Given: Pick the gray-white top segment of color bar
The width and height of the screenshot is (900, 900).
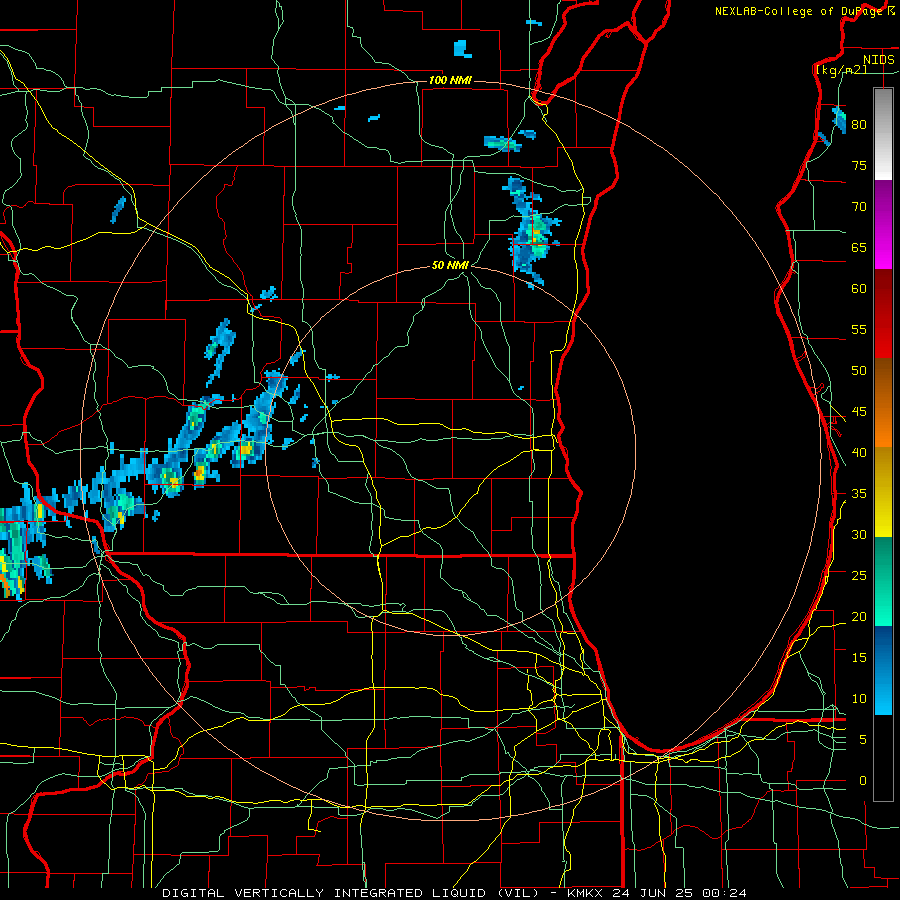Looking at the screenshot, I should 883,134.
